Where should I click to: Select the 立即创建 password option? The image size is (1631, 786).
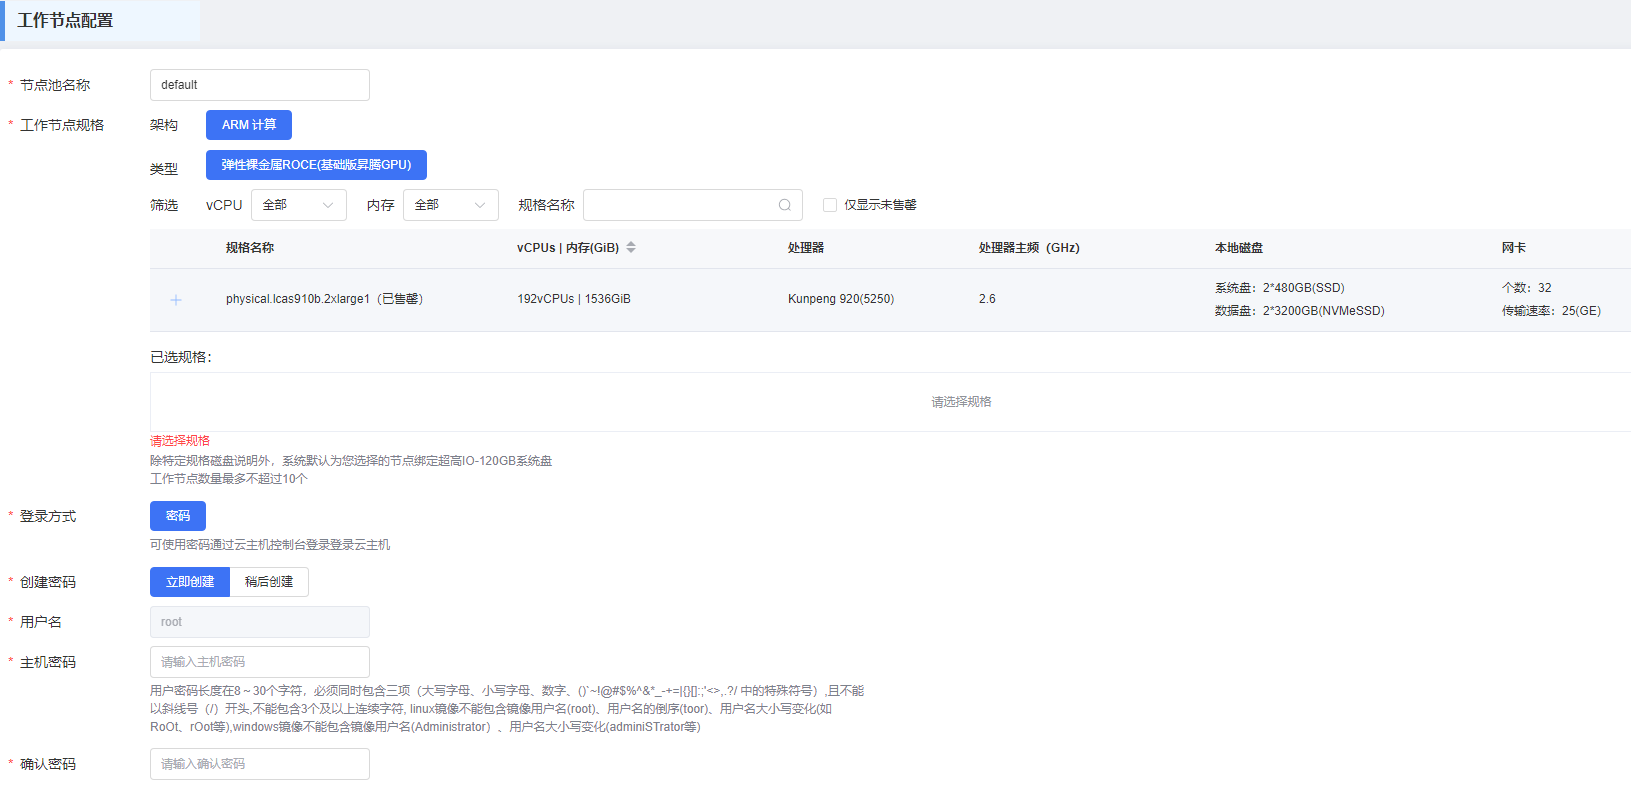(x=190, y=582)
